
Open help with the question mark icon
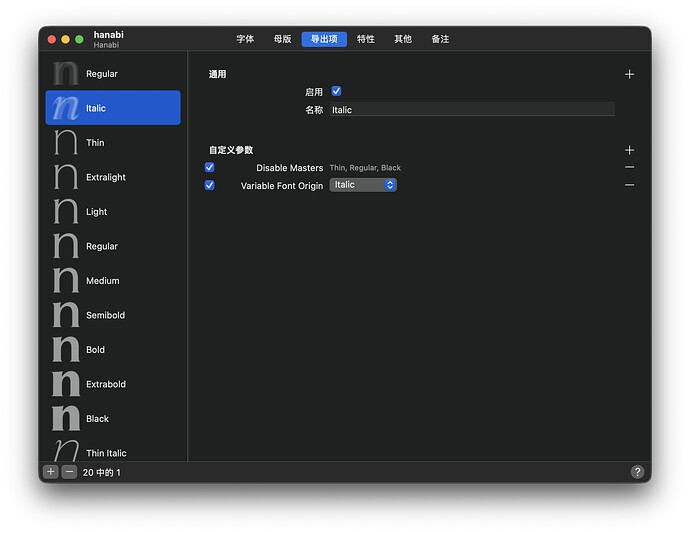[x=637, y=472]
